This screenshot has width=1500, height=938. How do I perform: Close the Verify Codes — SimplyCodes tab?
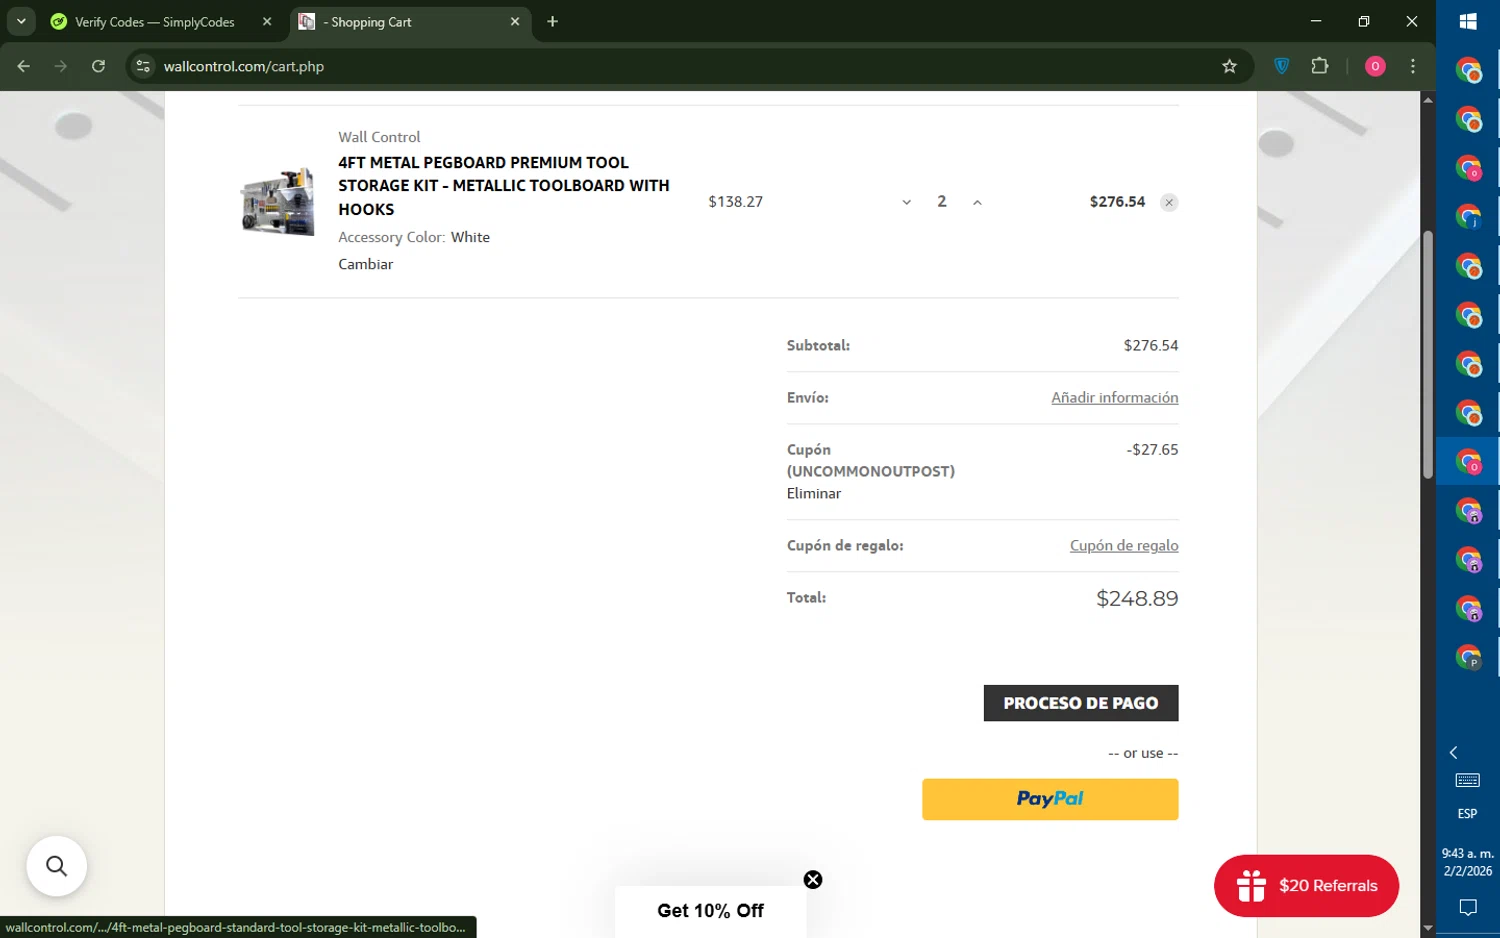[x=267, y=21]
